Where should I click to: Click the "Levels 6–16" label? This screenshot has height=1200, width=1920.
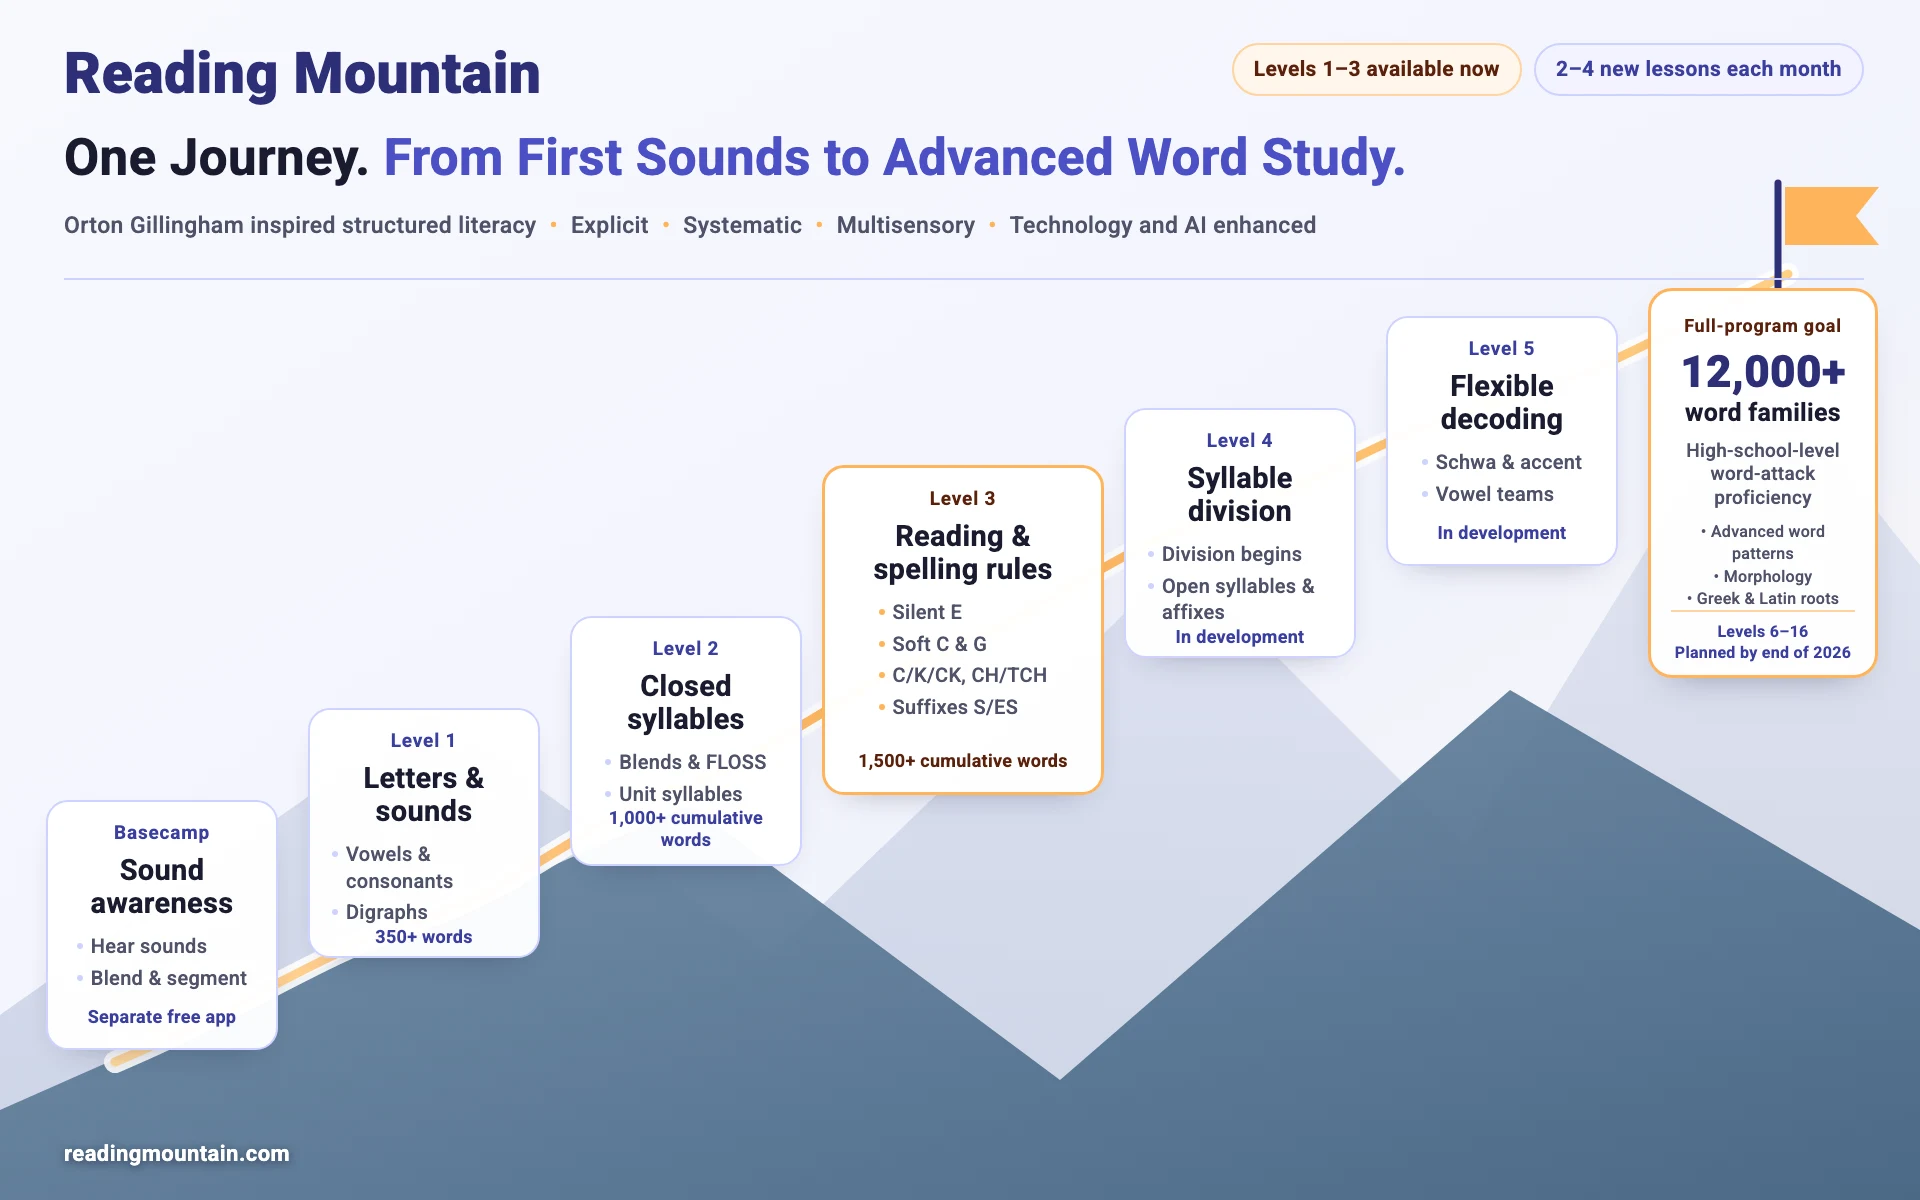pyautogui.click(x=1762, y=632)
